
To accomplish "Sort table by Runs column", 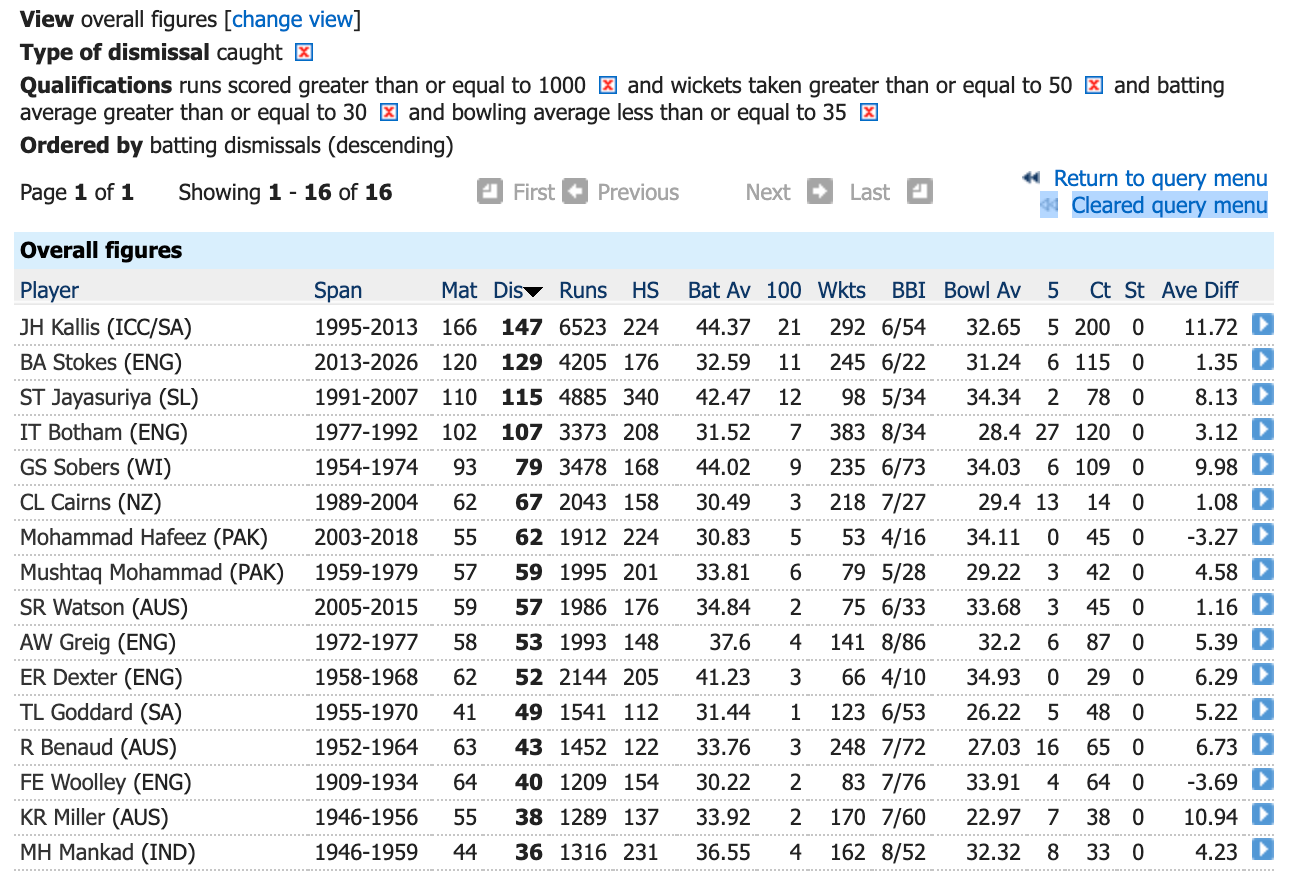I will click(583, 290).
